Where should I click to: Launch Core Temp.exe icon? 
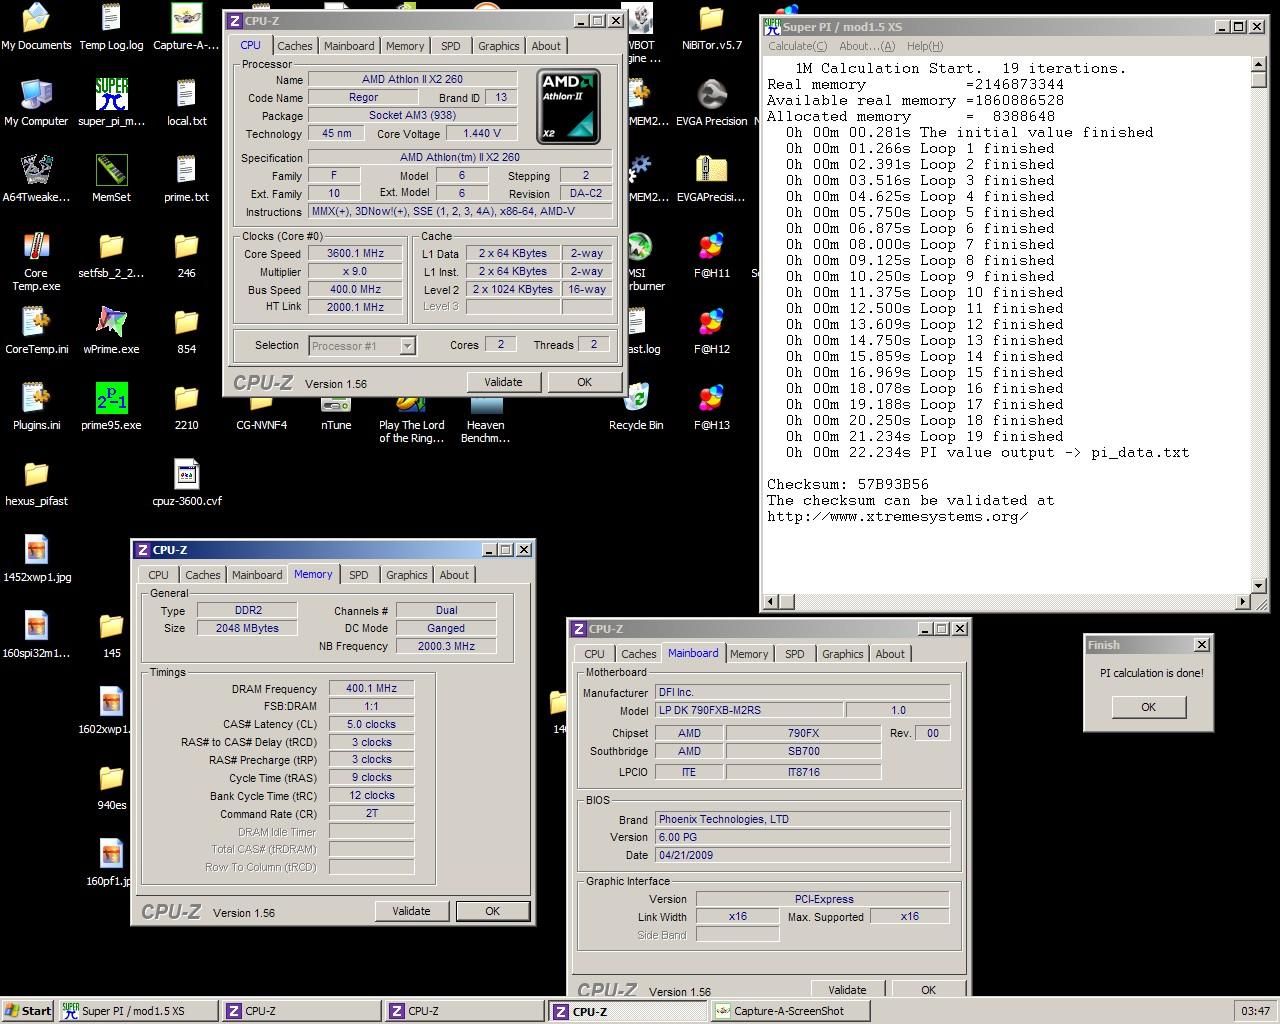36,261
